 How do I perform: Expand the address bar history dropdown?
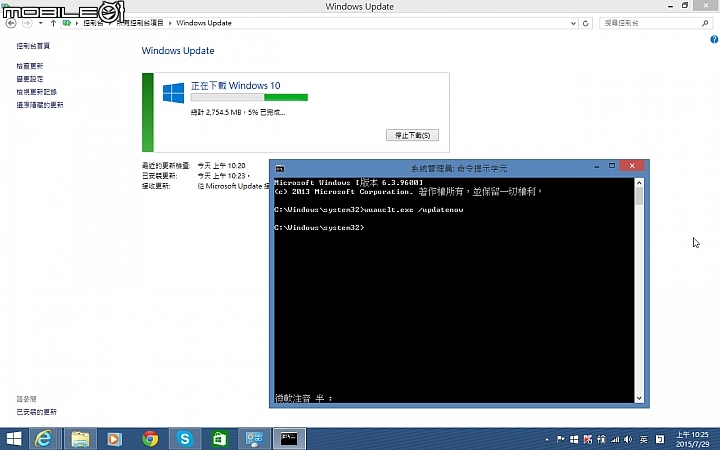click(573, 23)
